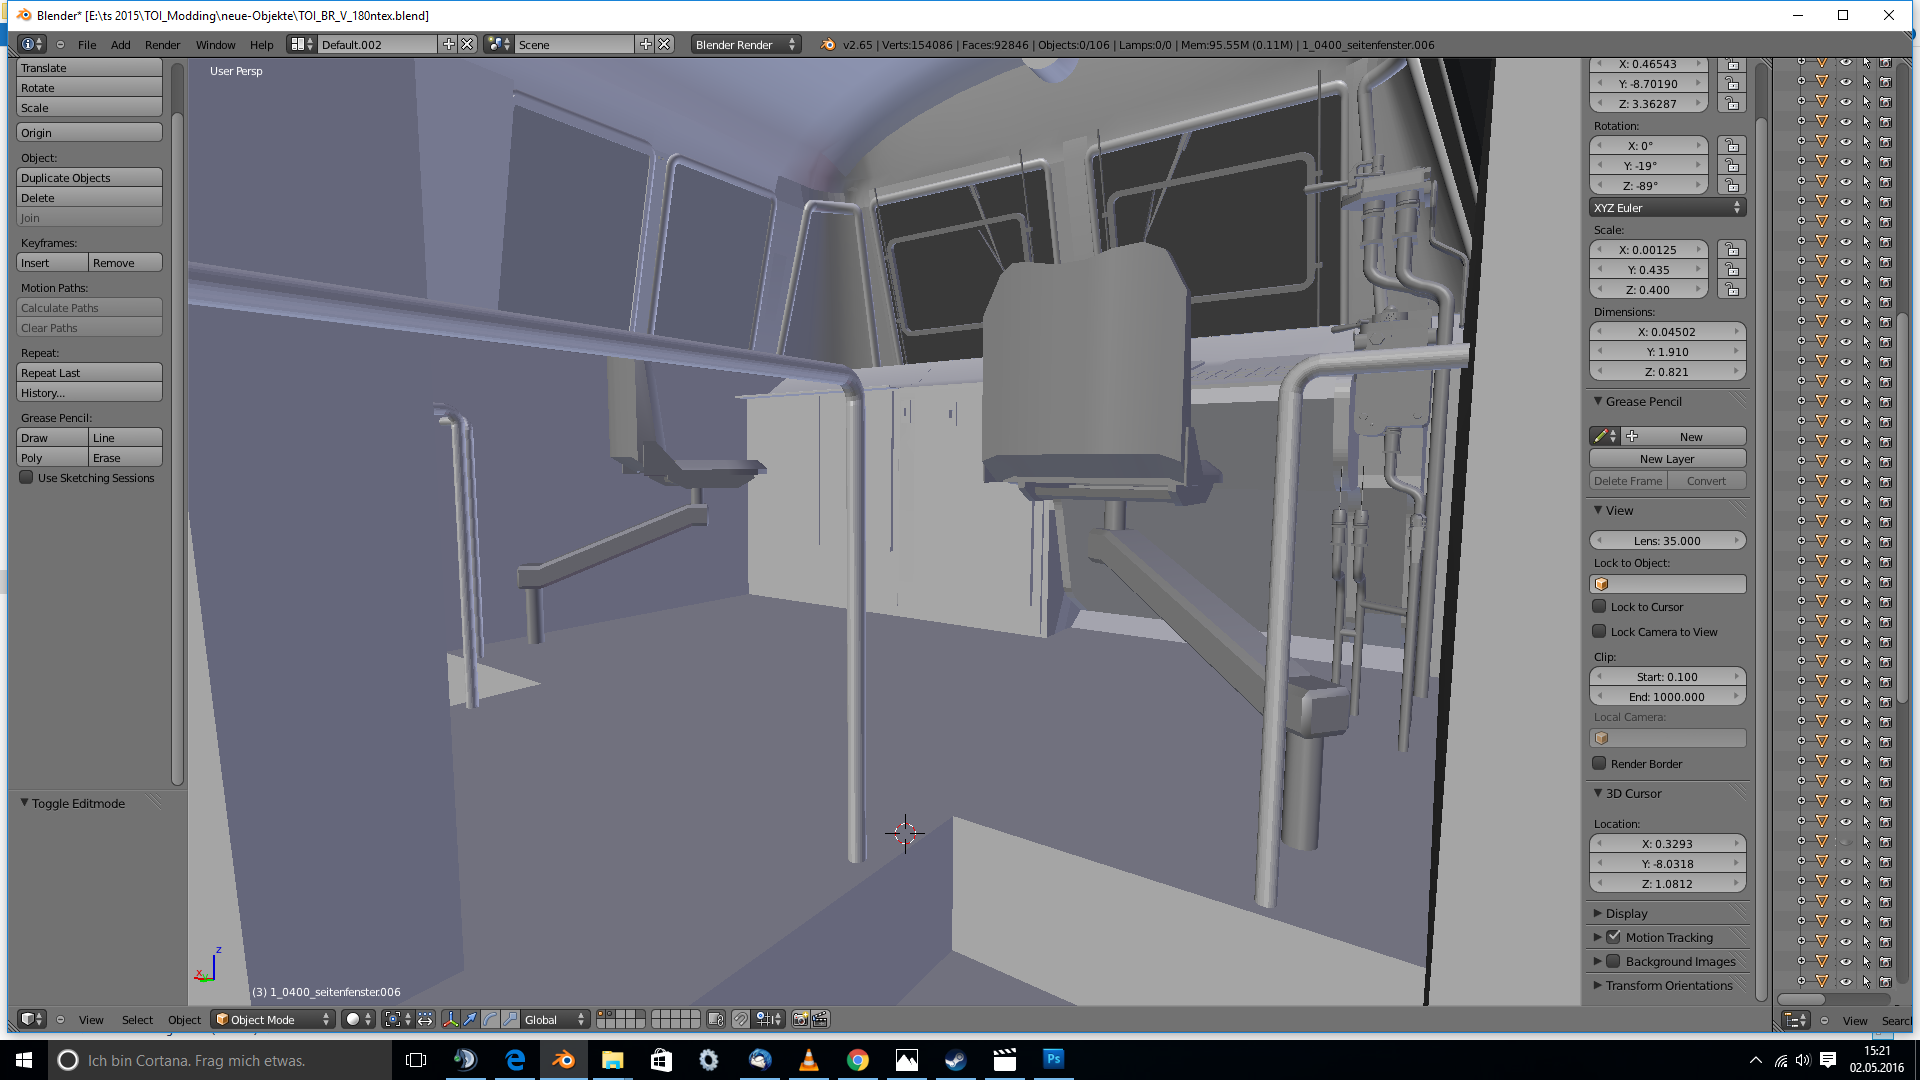Enable Use Sketching Sessions checkbox
Image resolution: width=1920 pixels, height=1080 pixels.
click(27, 478)
